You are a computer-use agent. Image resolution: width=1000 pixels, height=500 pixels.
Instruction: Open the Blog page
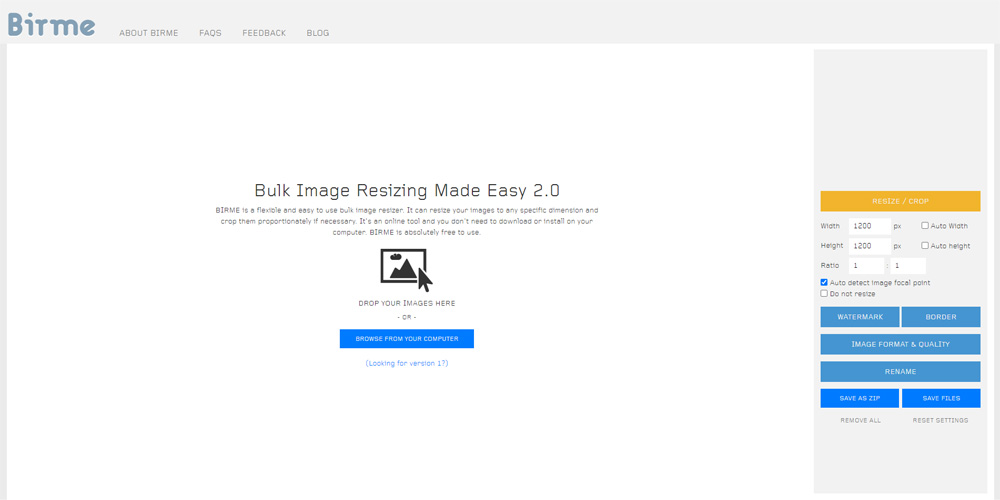point(318,33)
